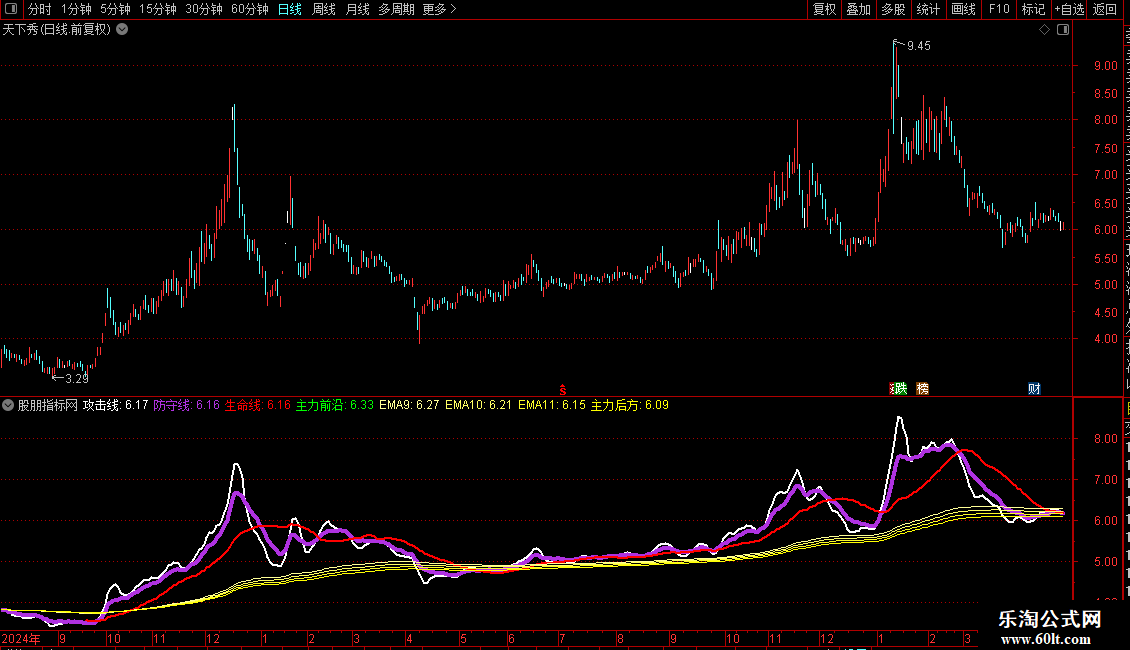Click the 统计 statistics button
1130x650 pixels.
[x=928, y=9]
